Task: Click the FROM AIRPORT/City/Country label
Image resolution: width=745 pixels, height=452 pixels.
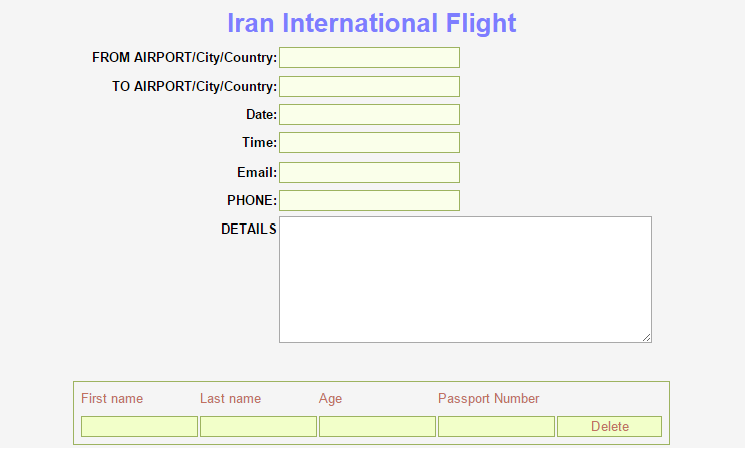Action: pos(184,58)
